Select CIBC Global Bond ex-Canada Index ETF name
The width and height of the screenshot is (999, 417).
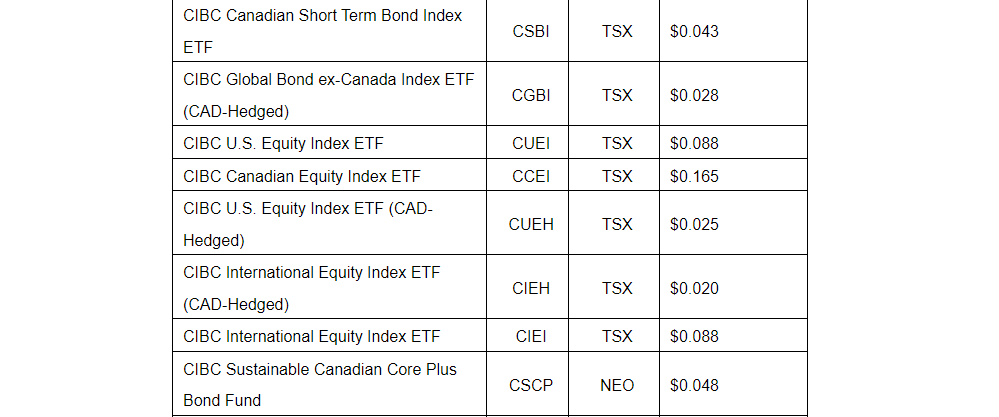tap(323, 95)
